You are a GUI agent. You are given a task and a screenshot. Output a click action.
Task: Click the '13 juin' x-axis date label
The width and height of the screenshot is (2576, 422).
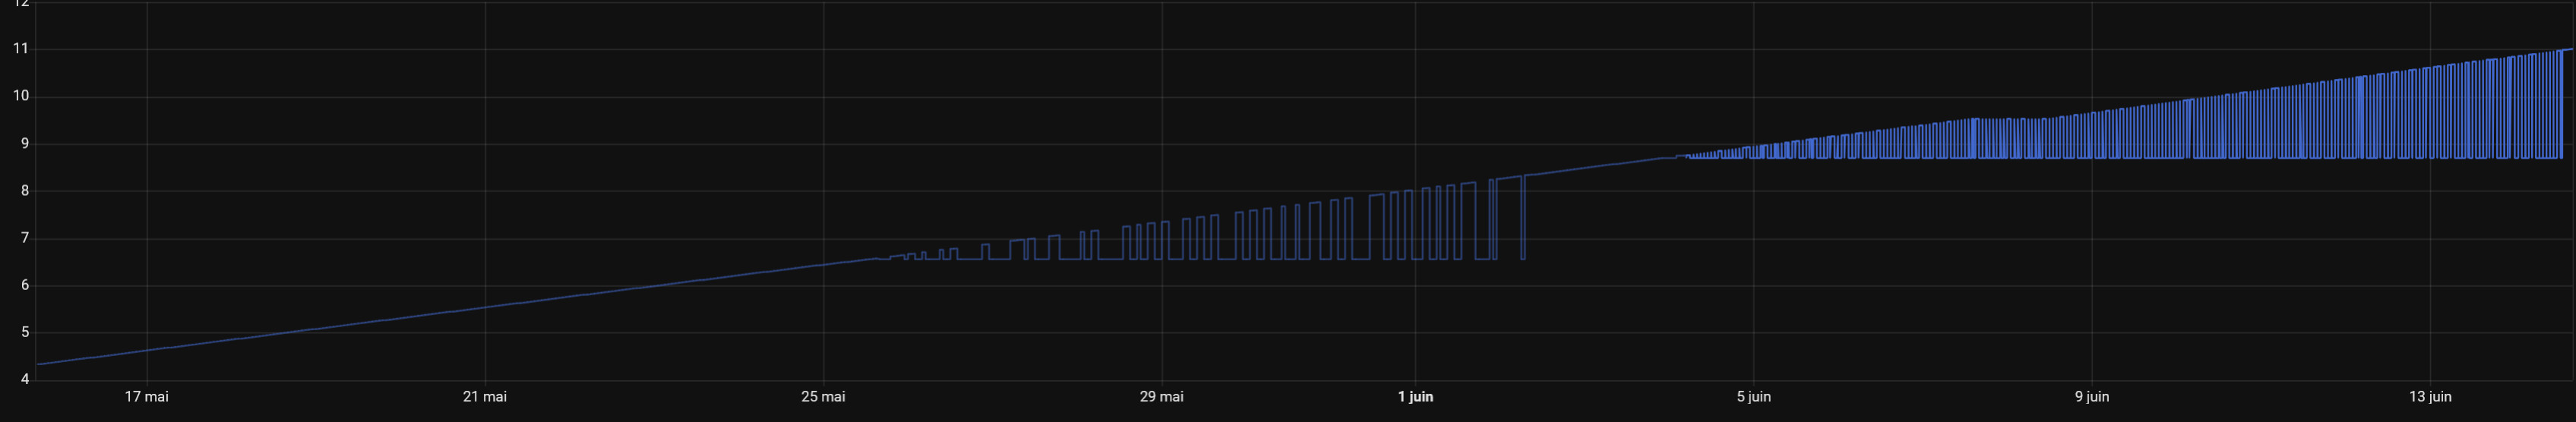pos(2430,397)
